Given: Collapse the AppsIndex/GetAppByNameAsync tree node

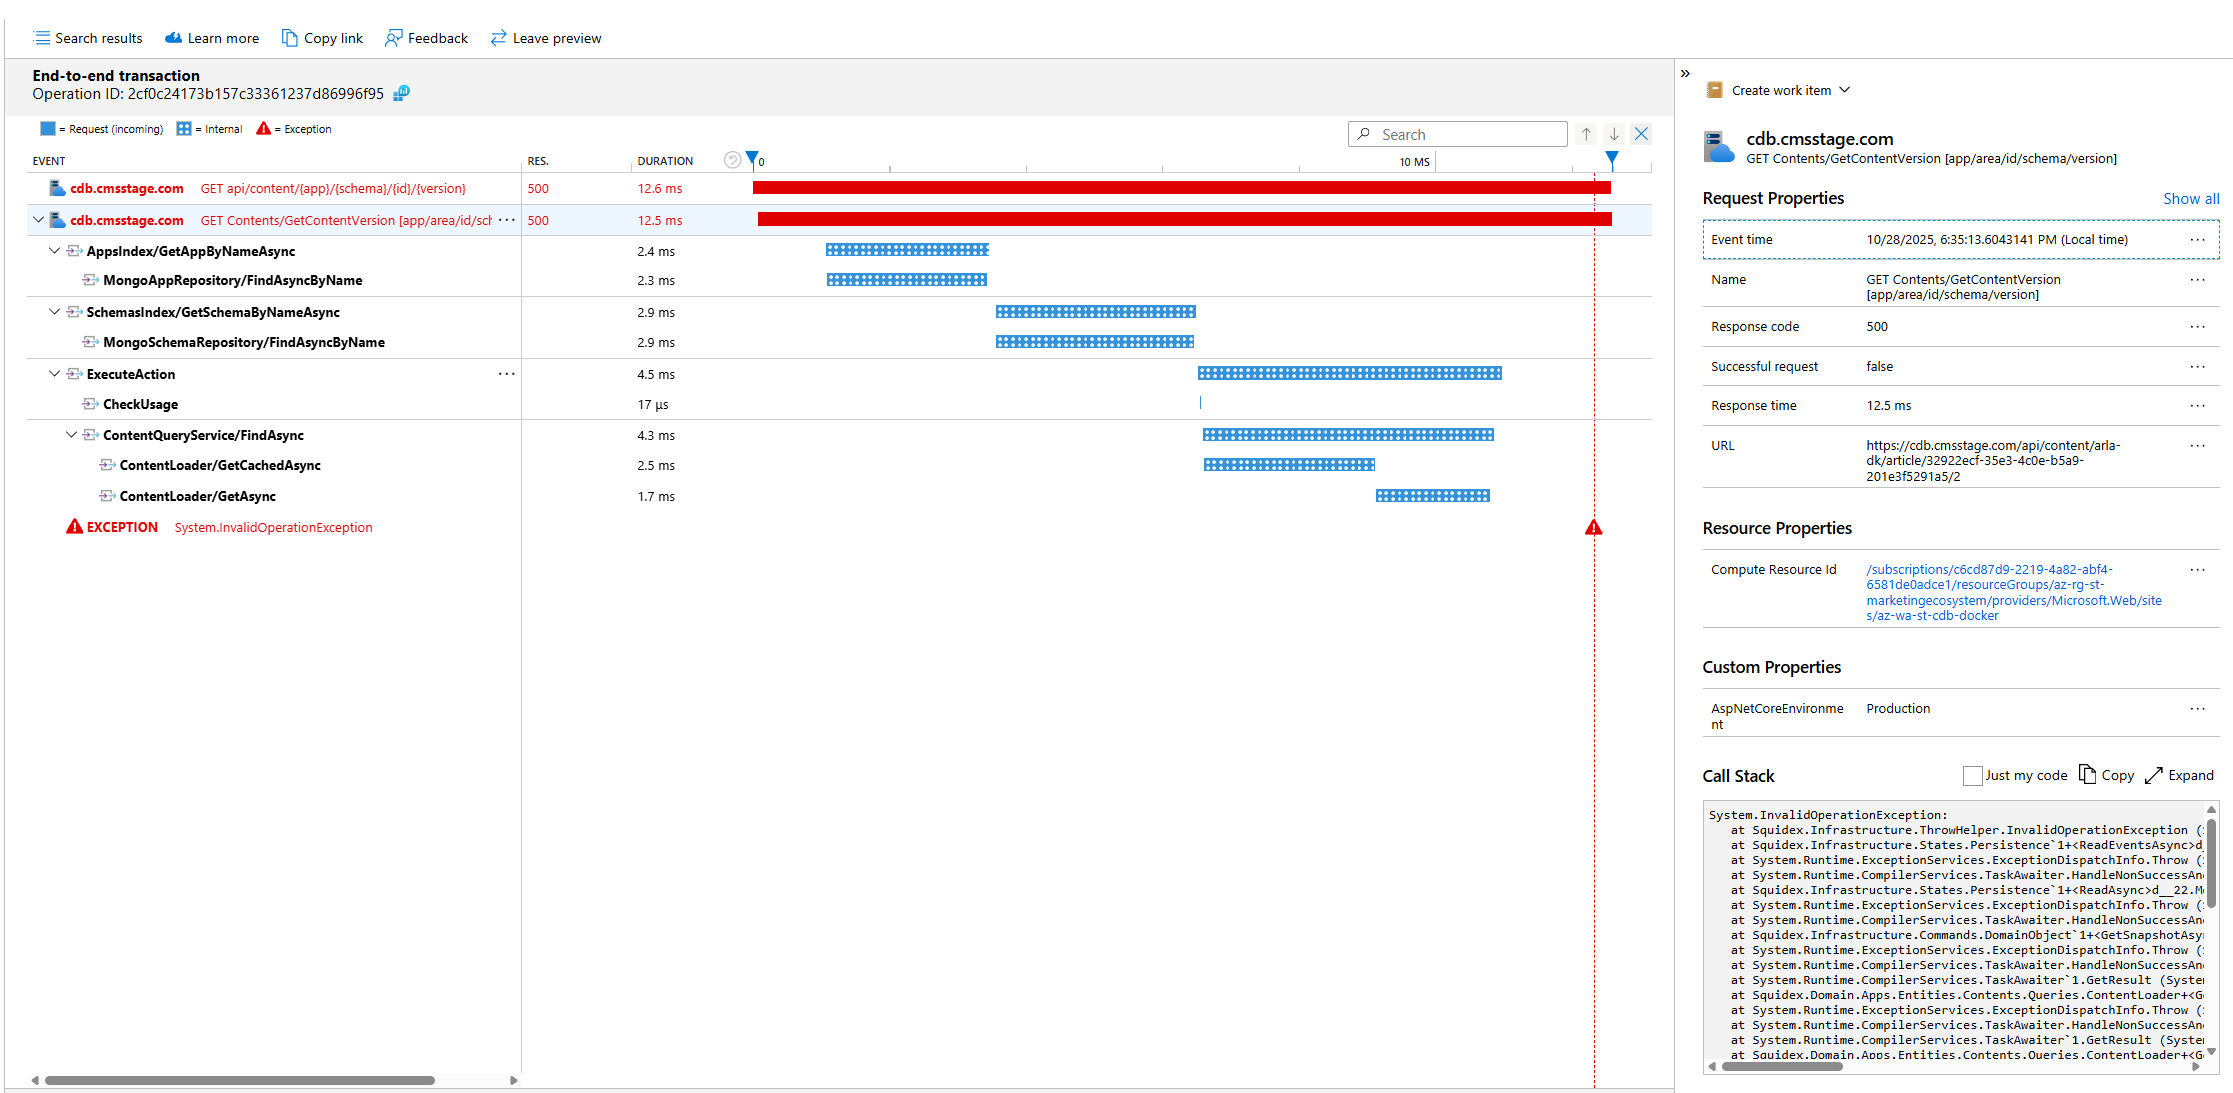Looking at the screenshot, I should 54,251.
